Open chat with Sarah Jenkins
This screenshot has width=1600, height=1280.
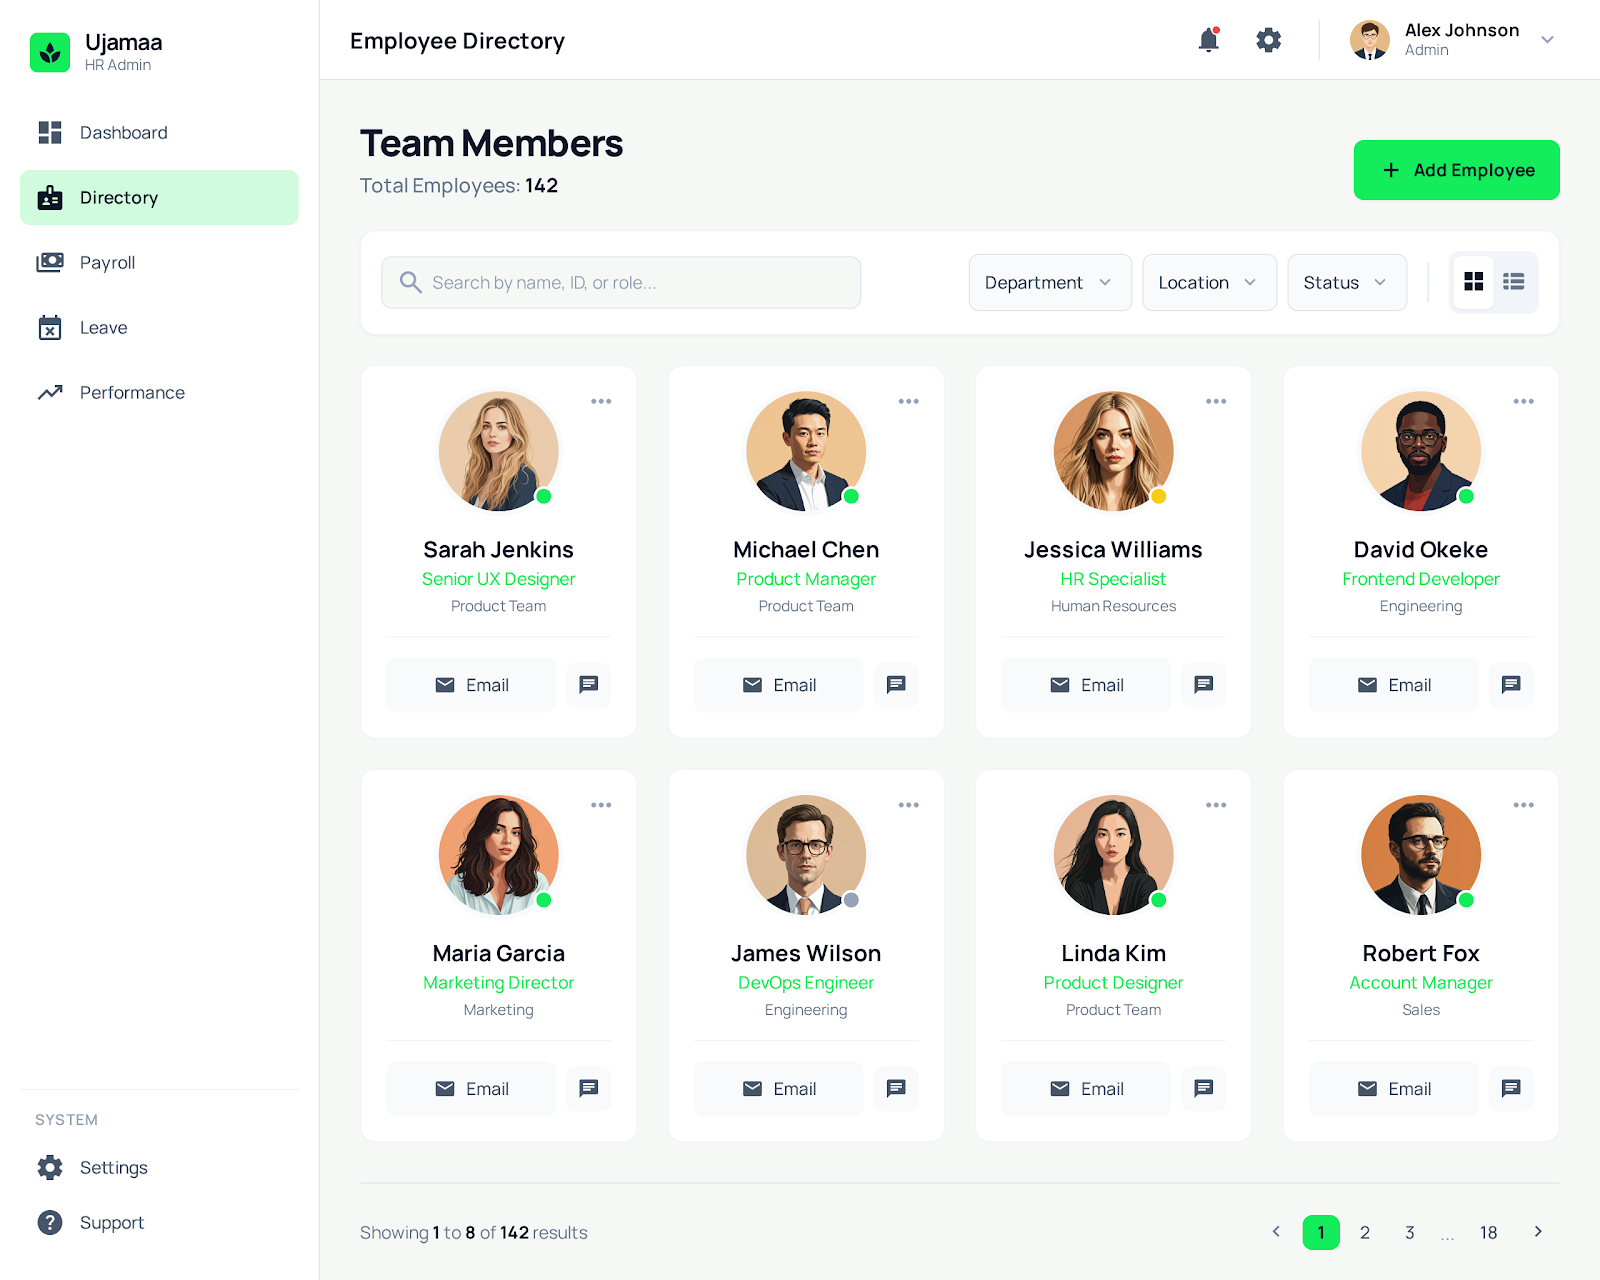pyautogui.click(x=588, y=685)
